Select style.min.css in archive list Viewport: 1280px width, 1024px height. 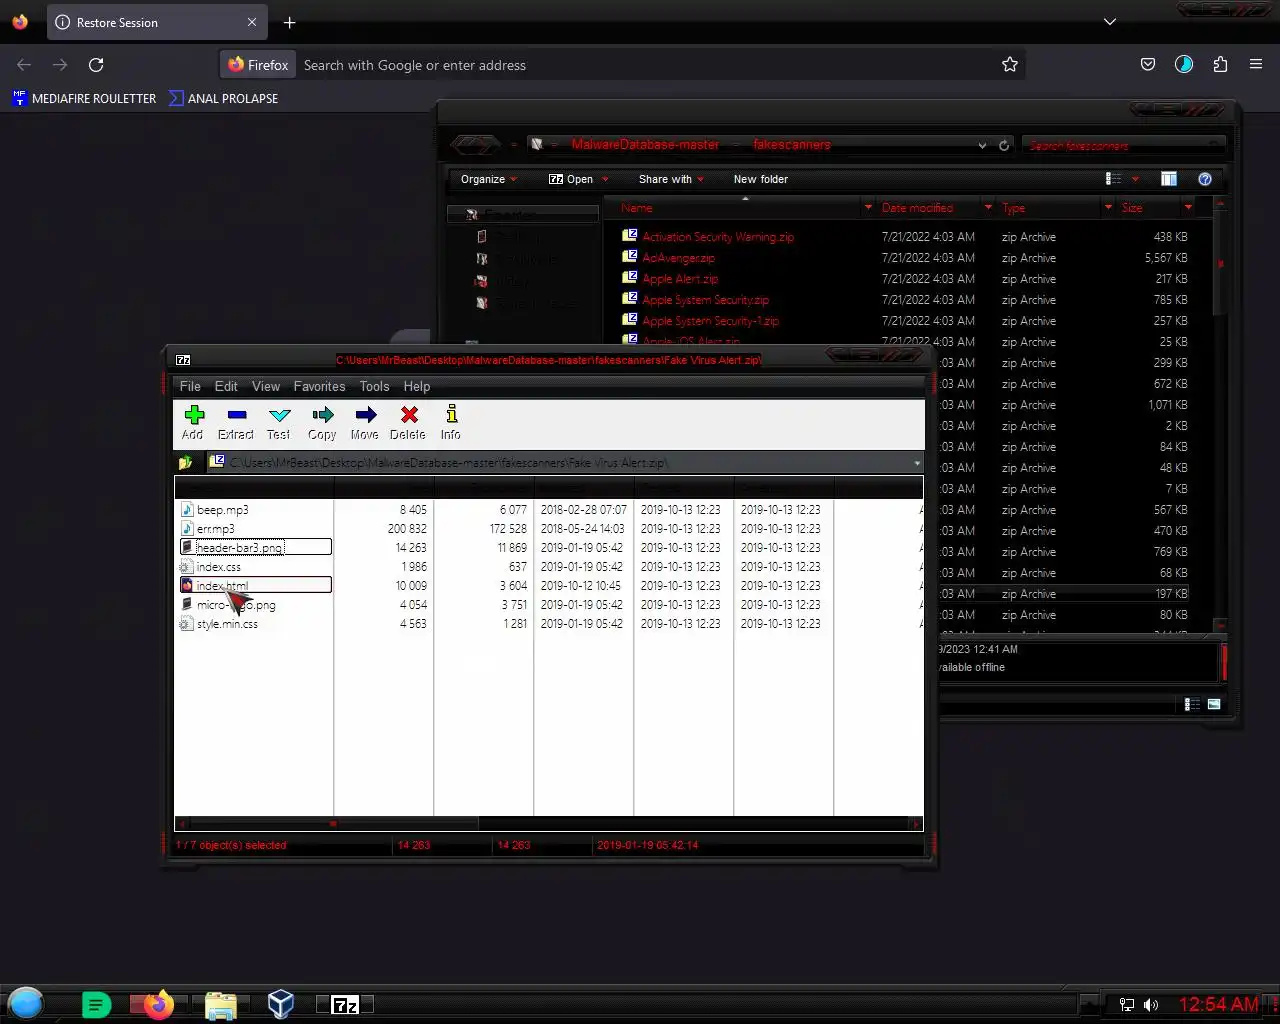pos(227,624)
